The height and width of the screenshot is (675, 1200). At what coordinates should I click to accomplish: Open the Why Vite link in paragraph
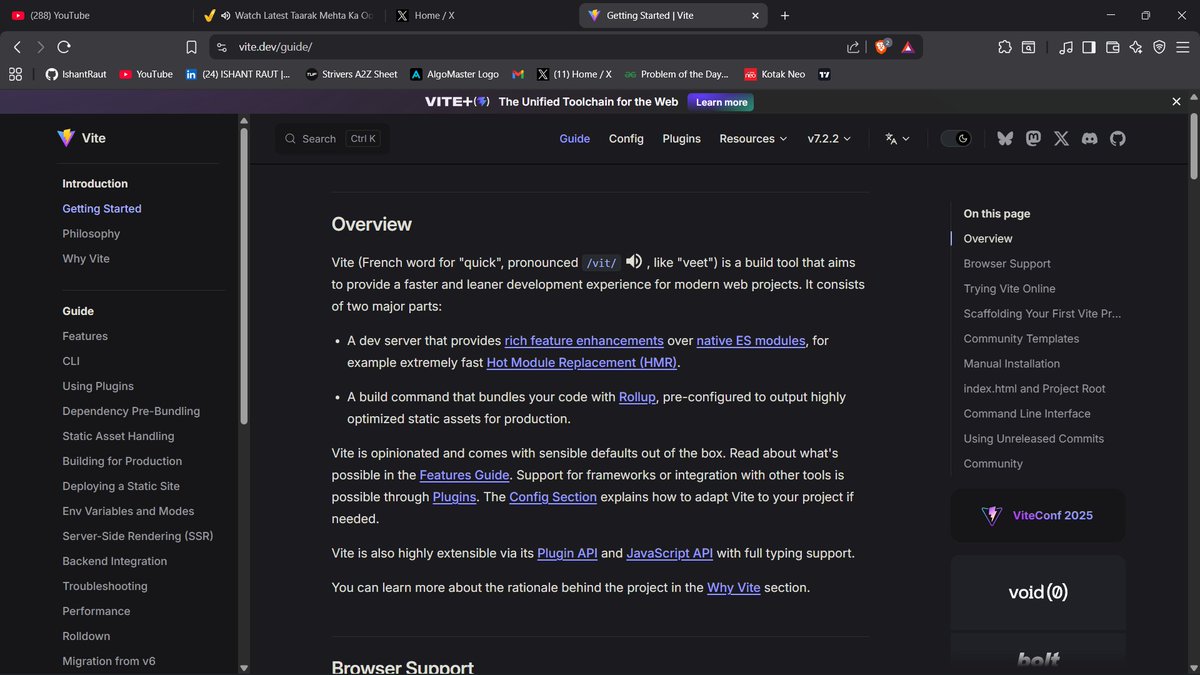click(x=734, y=588)
